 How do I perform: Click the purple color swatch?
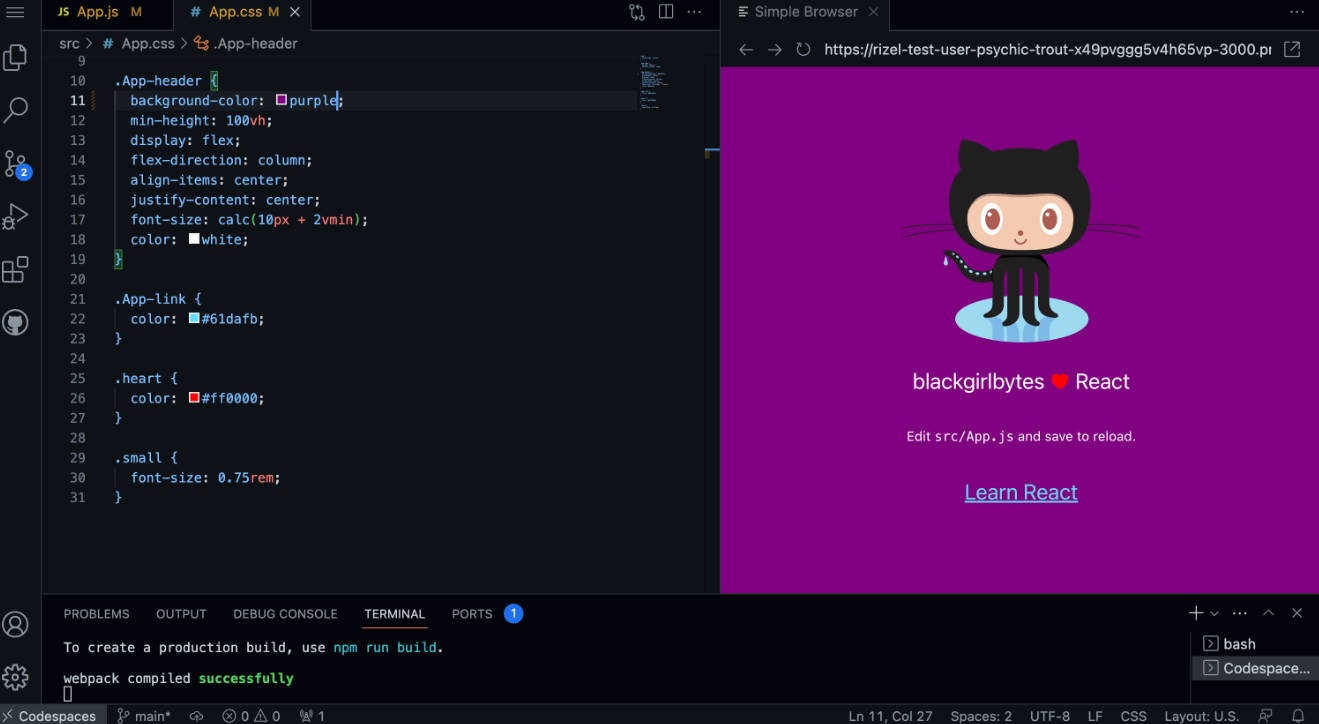point(281,100)
